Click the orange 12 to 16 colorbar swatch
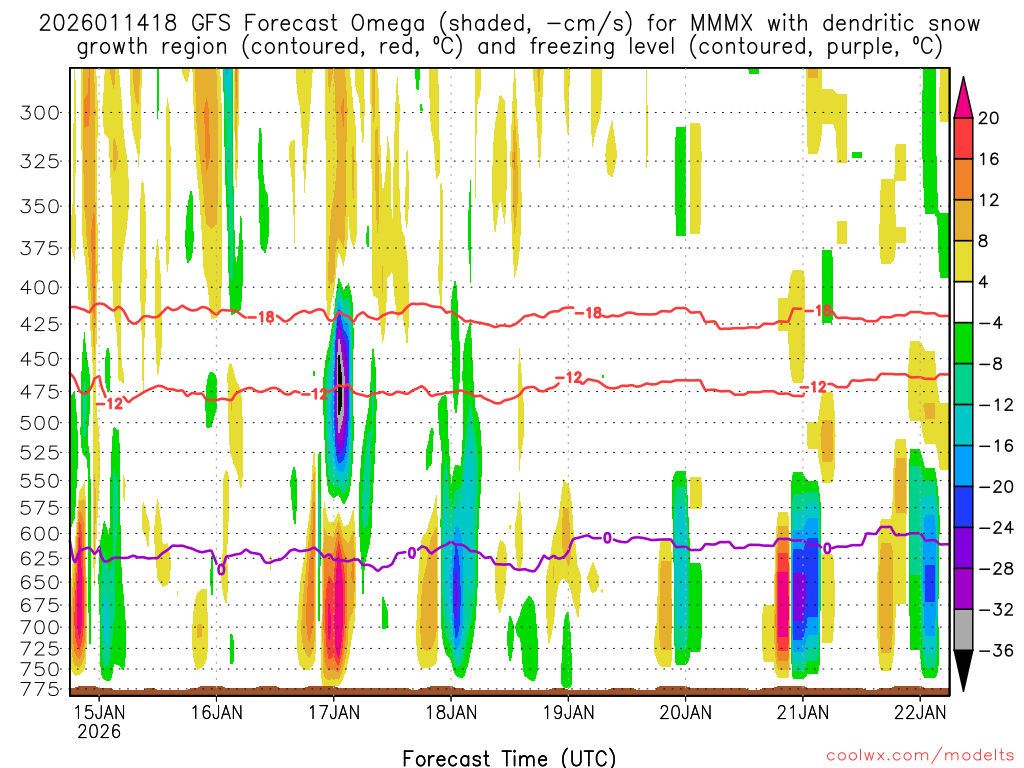This screenshot has width=1024, height=768. (963, 180)
